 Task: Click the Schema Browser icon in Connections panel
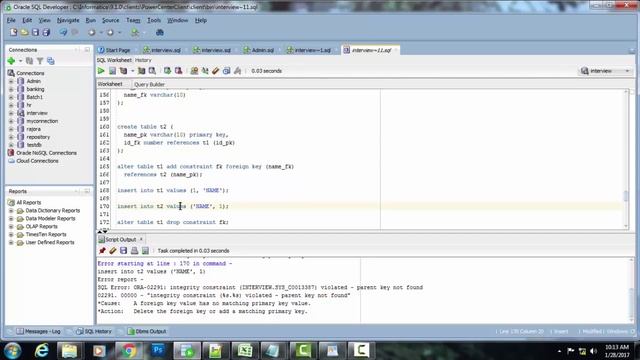click(51, 61)
